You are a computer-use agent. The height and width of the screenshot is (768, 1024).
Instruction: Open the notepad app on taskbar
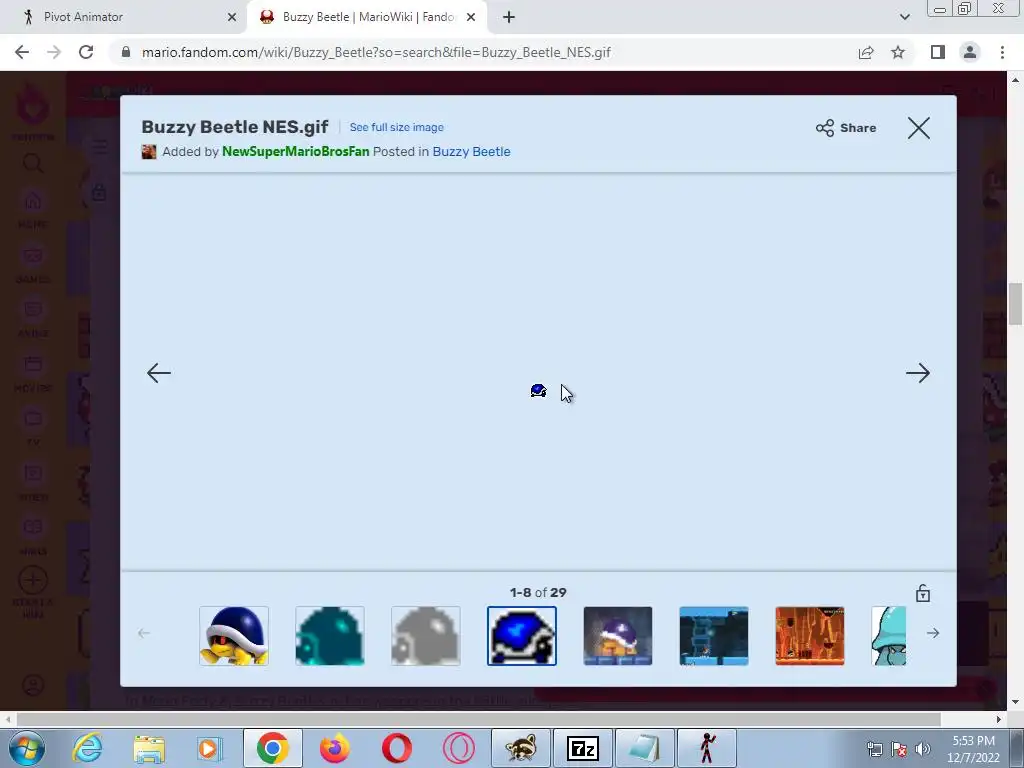[x=645, y=748]
